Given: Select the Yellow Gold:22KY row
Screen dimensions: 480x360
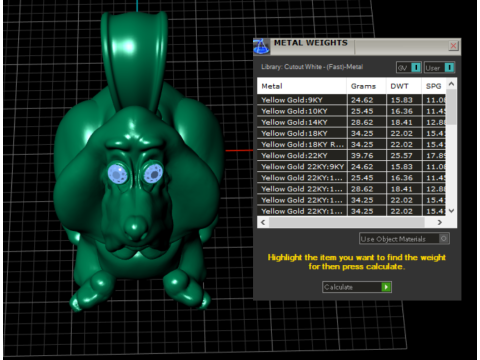Looking at the screenshot, I should 351,155.
